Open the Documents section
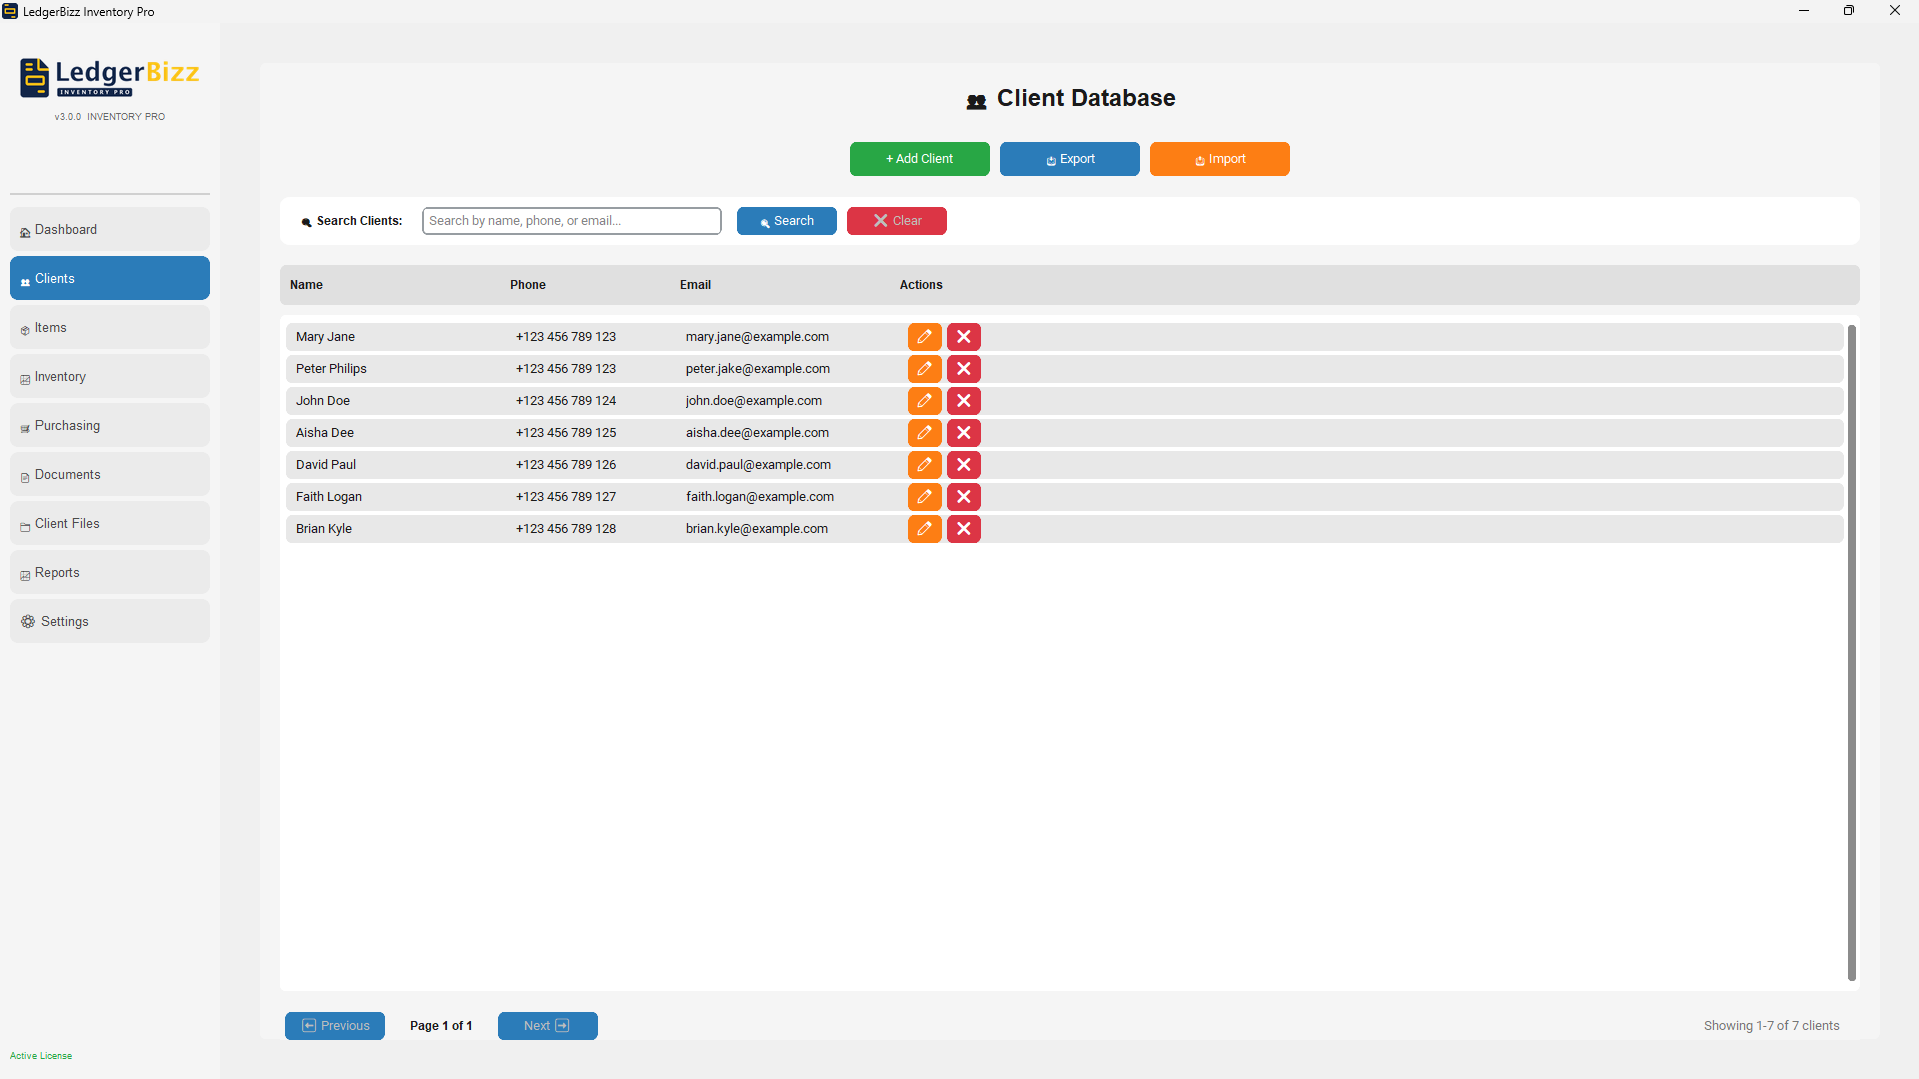This screenshot has width=1919, height=1079. pos(110,475)
